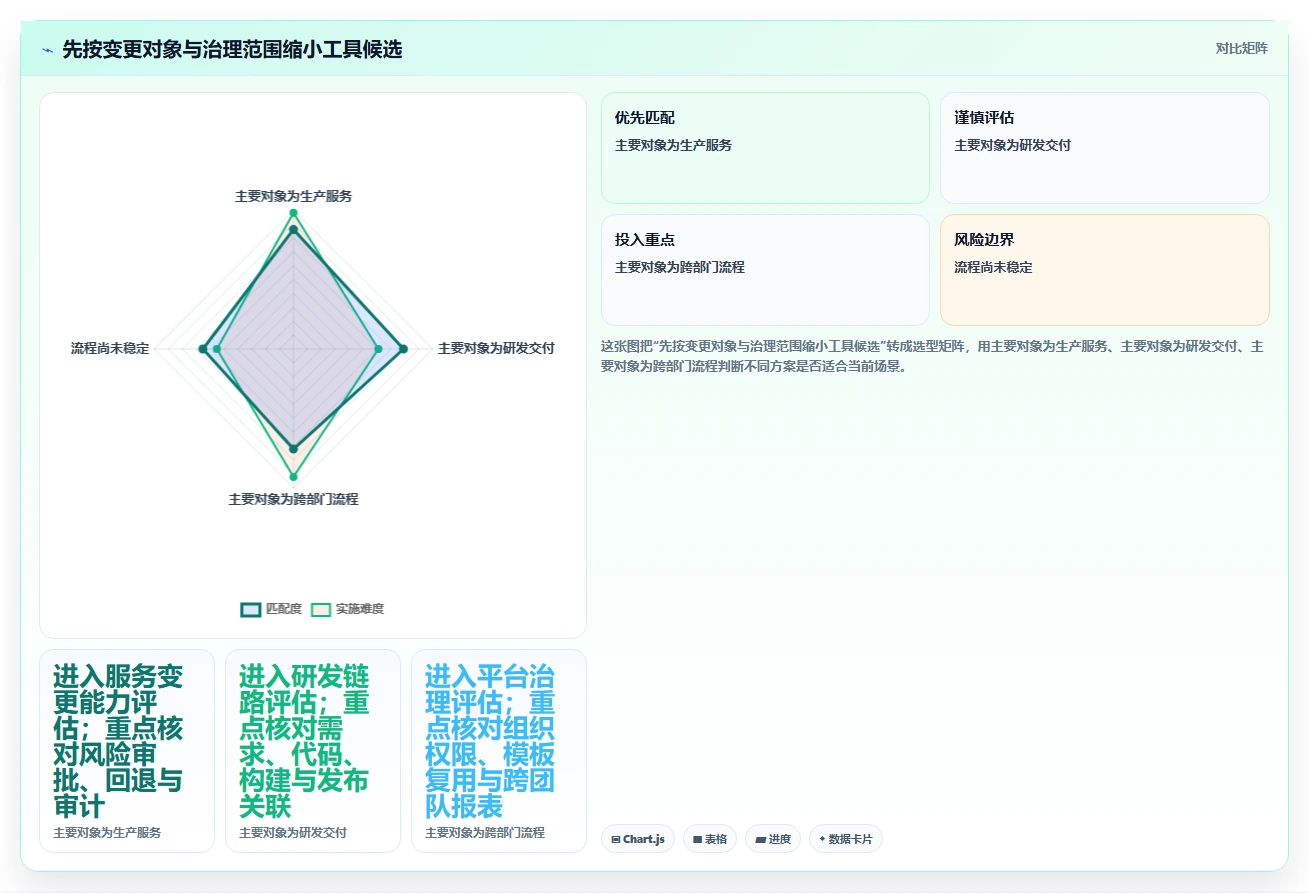Click bottom 实施难度 data point on radar
The height and width of the screenshot is (893, 1309).
(293, 477)
